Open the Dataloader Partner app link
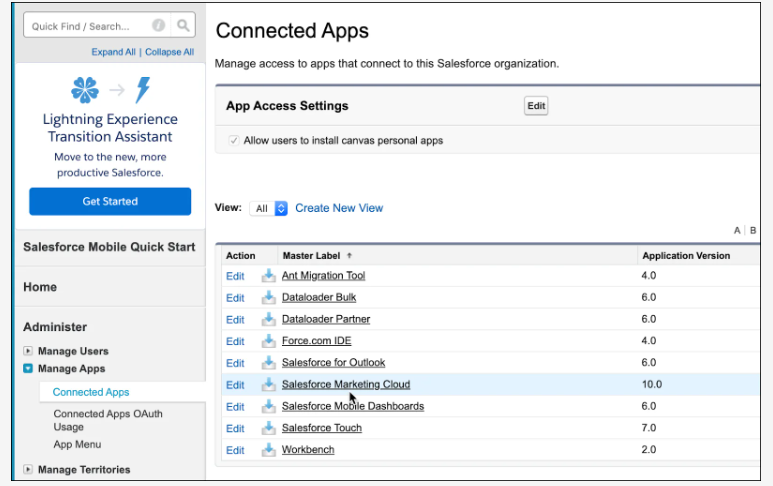Image resolution: width=773 pixels, height=486 pixels. (x=326, y=319)
